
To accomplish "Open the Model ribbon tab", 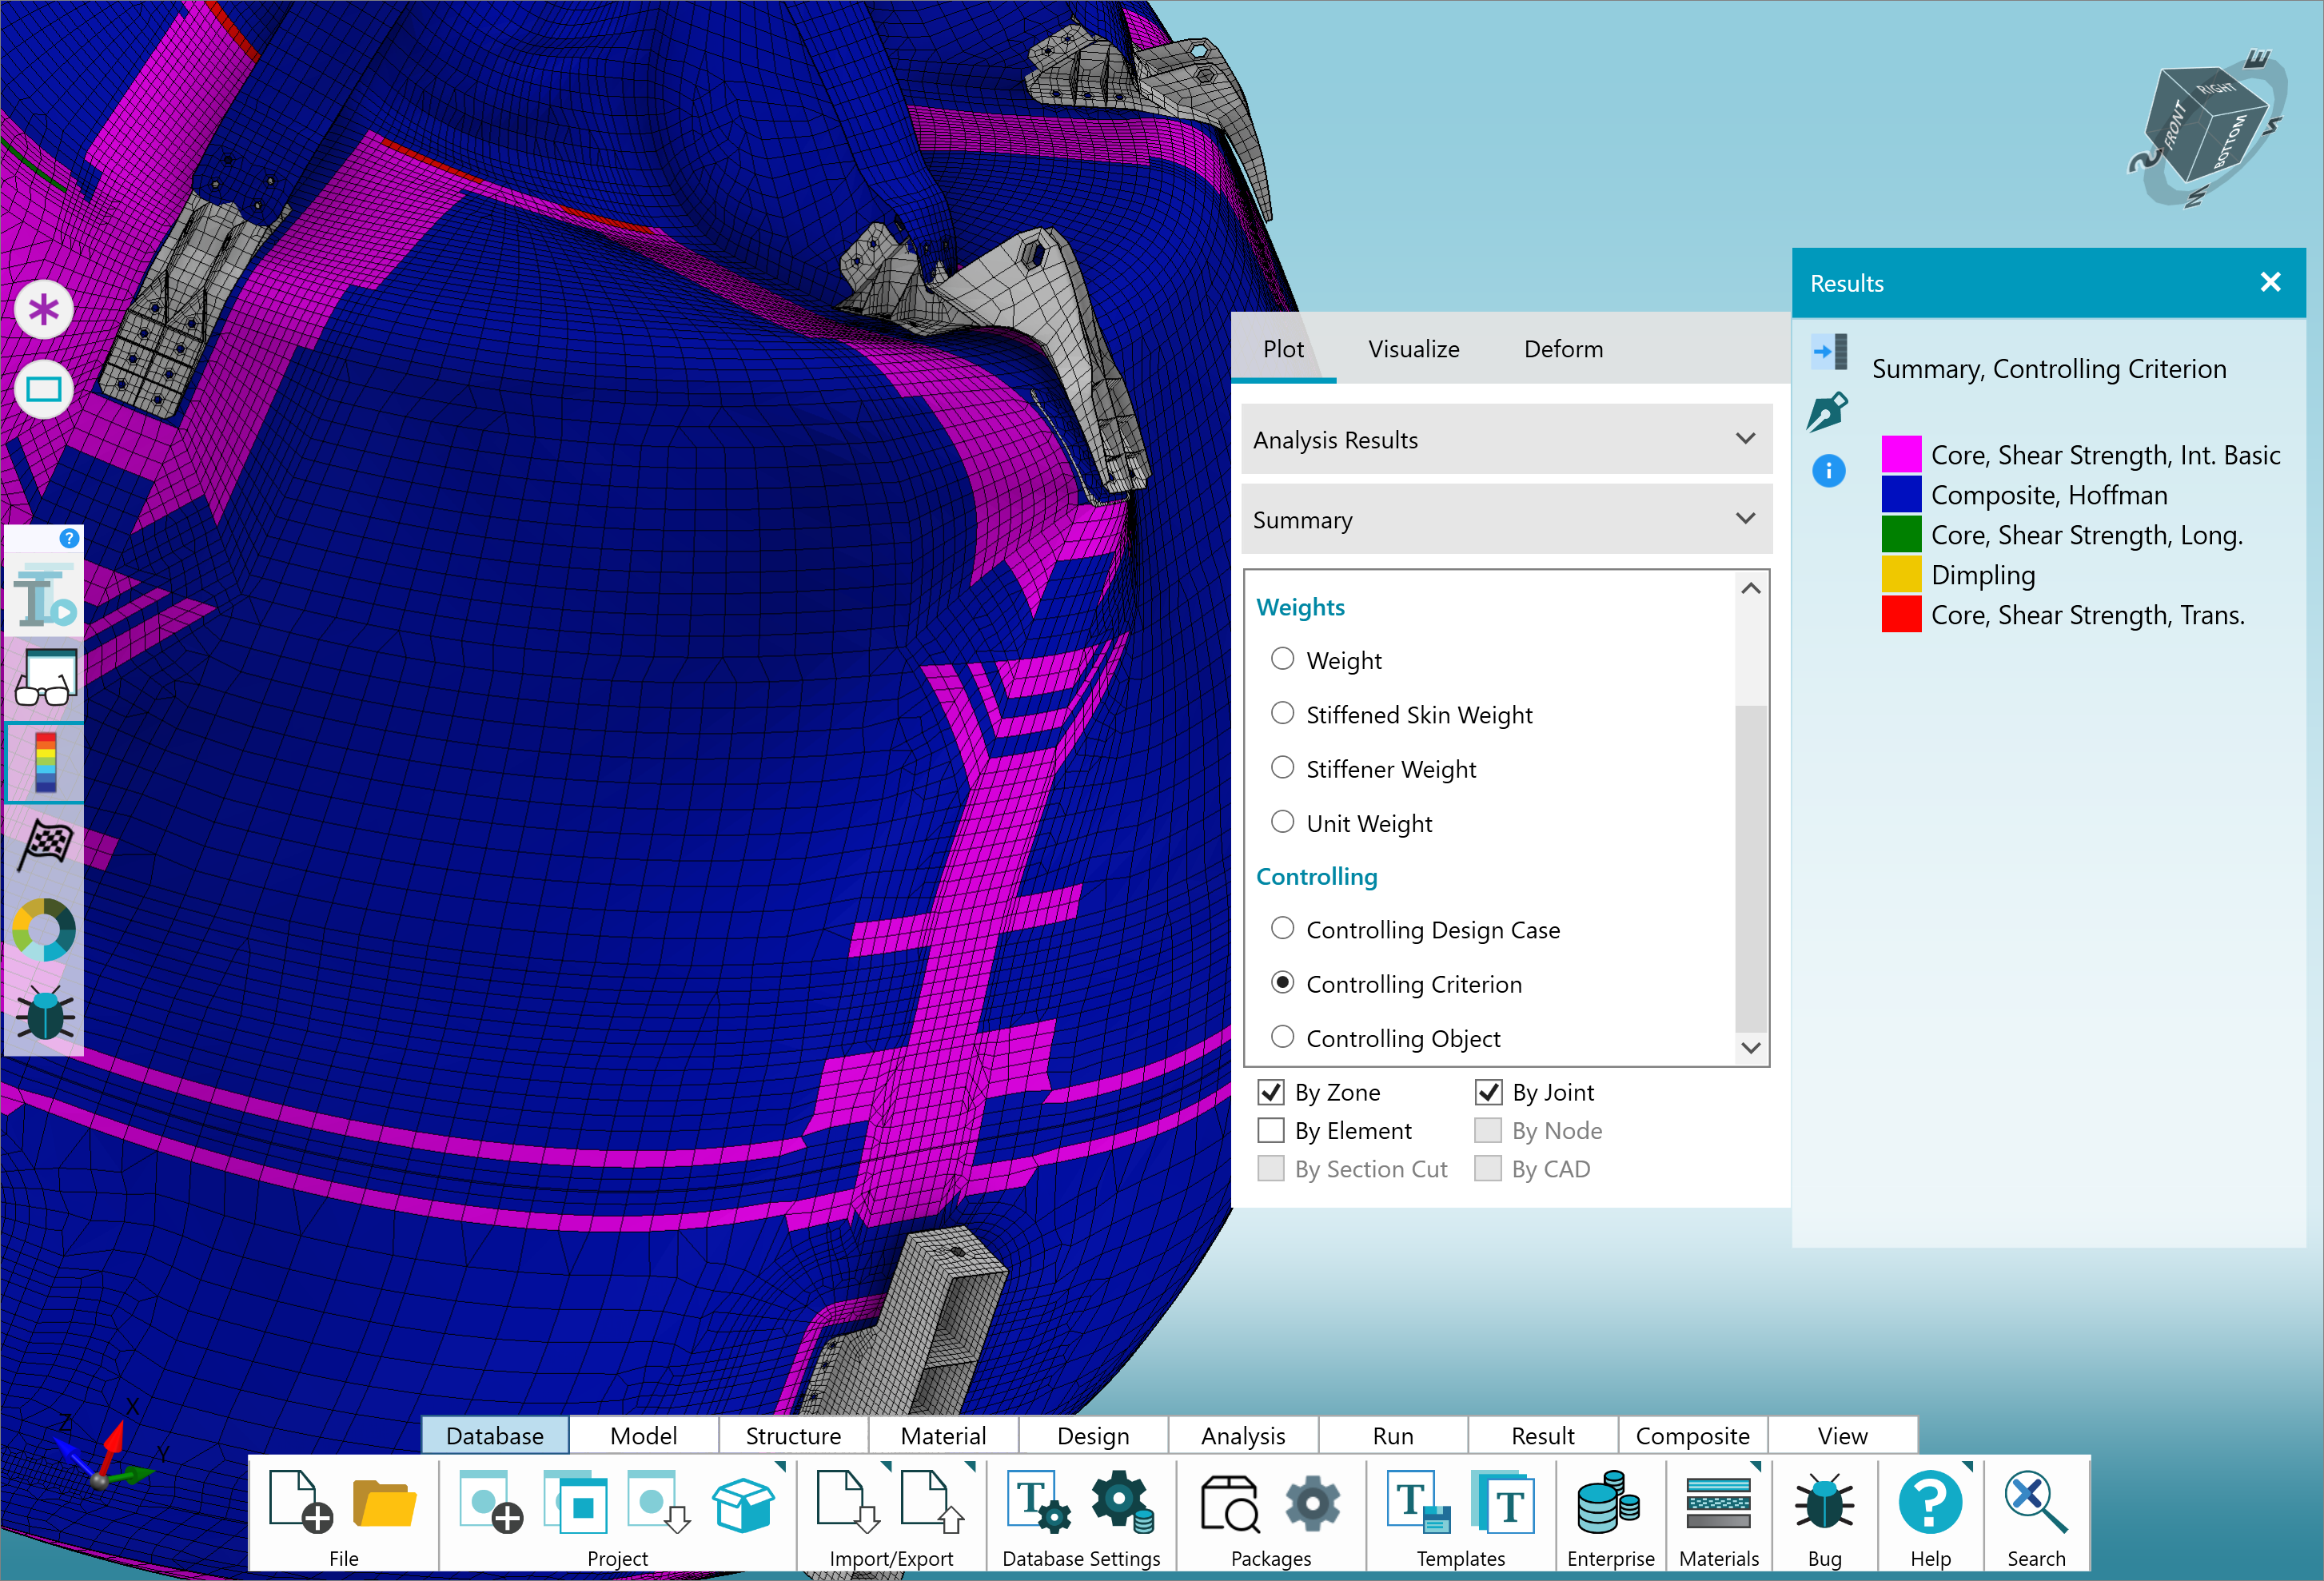I will point(644,1435).
